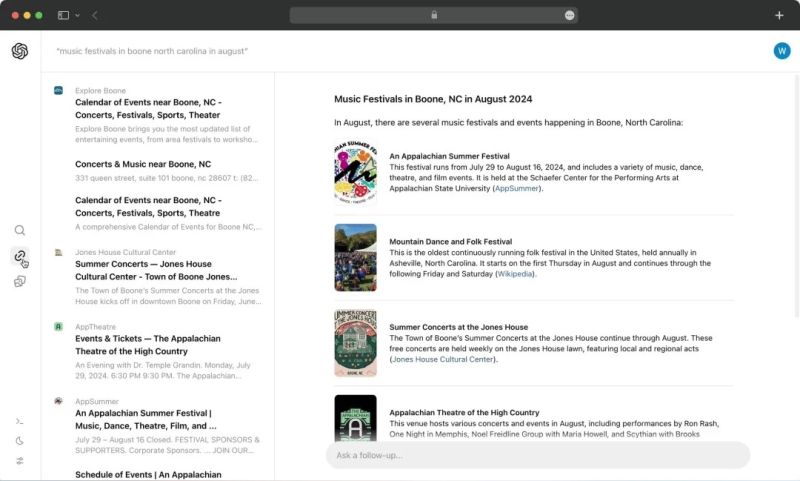Follow the Jones House Cultural Center link
The height and width of the screenshot is (481, 800).
coord(442,359)
